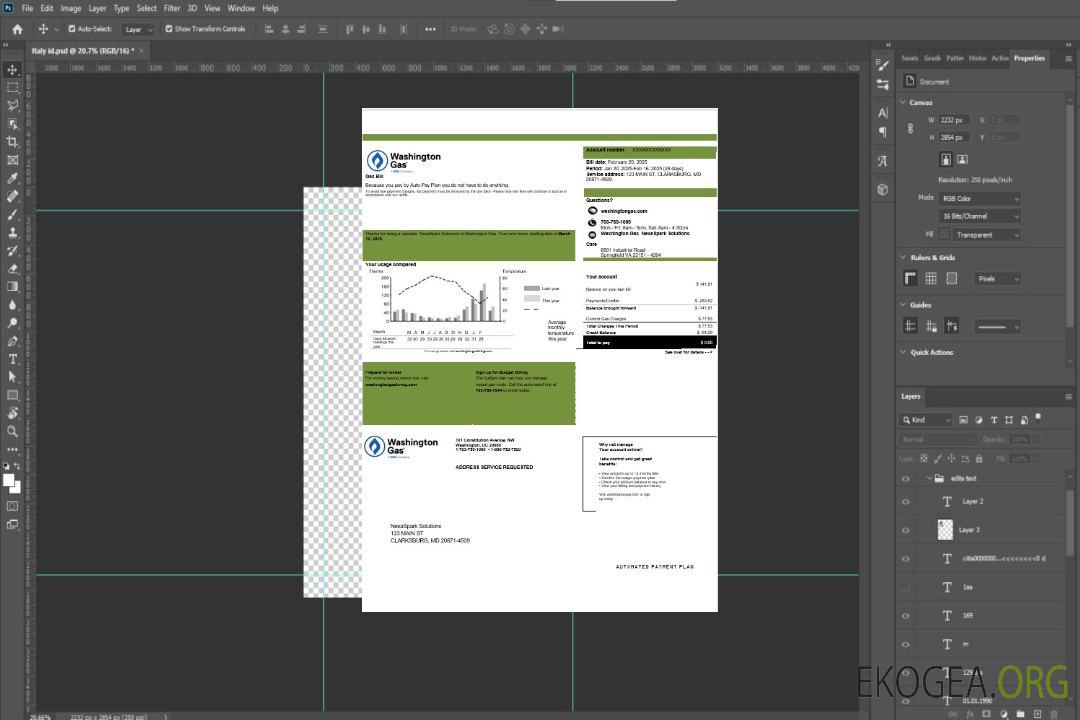Open the 3D panel cube icon
Viewport: 1080px width, 720px height.
point(883,189)
